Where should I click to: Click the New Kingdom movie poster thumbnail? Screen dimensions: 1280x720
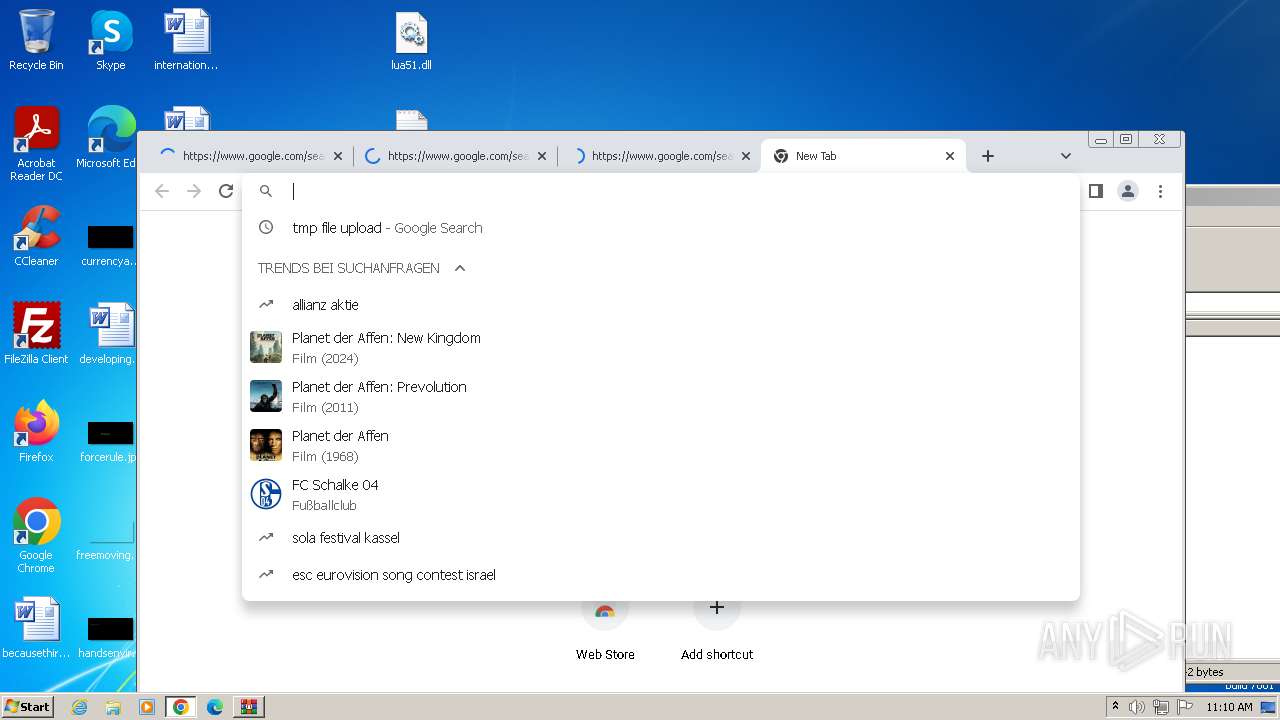point(266,348)
